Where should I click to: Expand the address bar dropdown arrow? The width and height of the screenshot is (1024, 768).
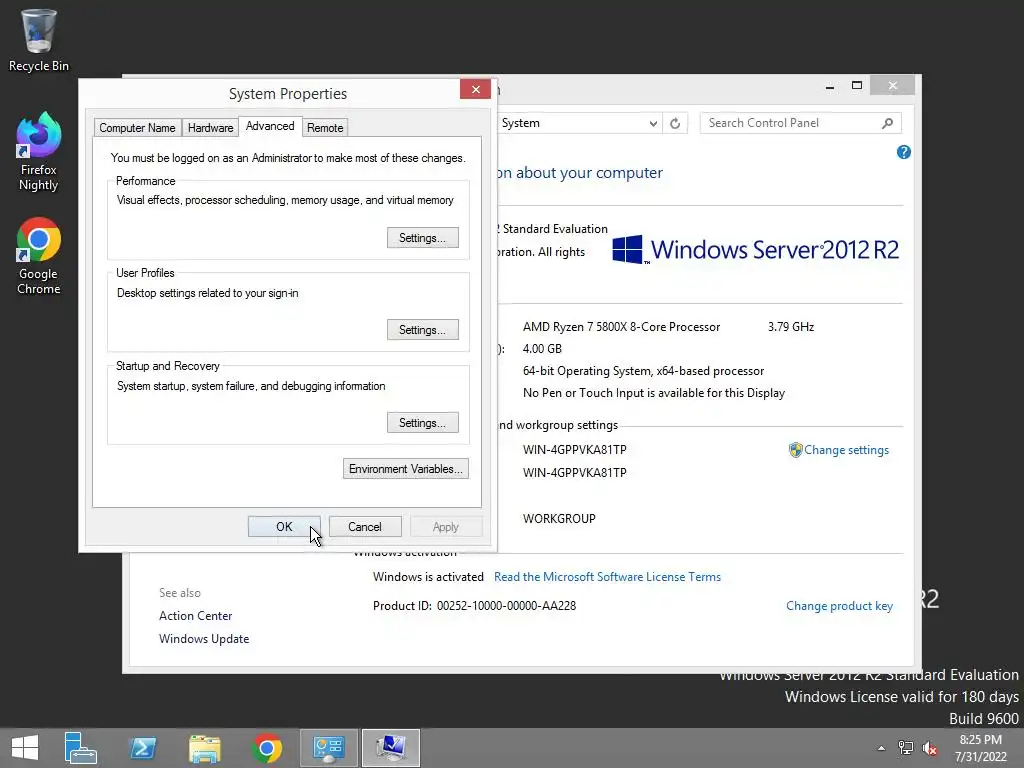[652, 123]
